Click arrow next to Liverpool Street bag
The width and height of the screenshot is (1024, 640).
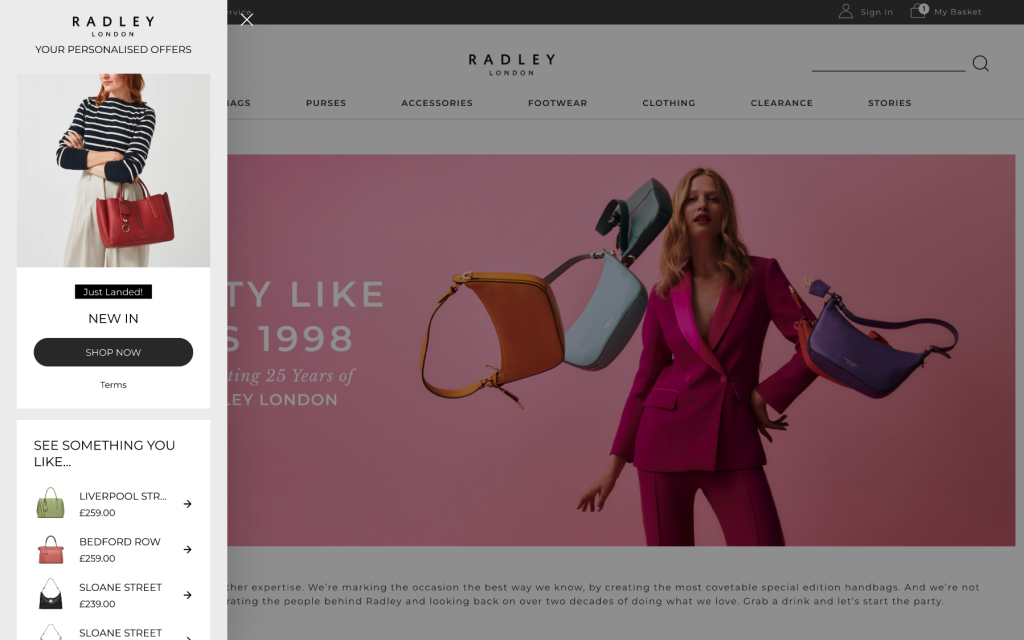(187, 504)
